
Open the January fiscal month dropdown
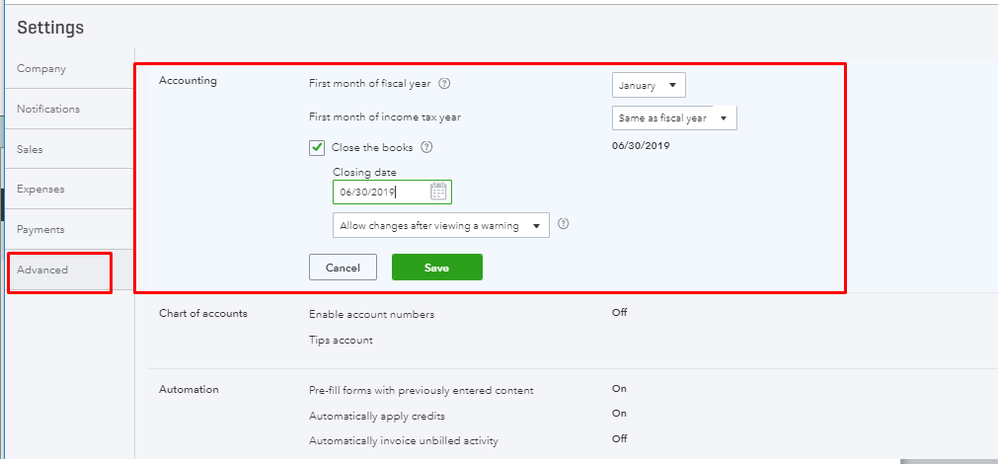[649, 86]
